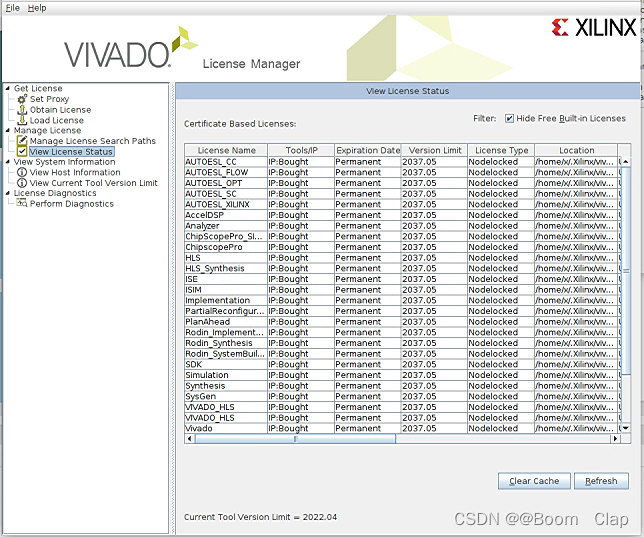Toggle Hide Free Built-in Licenses checkbox
The image size is (644, 537).
pyautogui.click(x=509, y=118)
